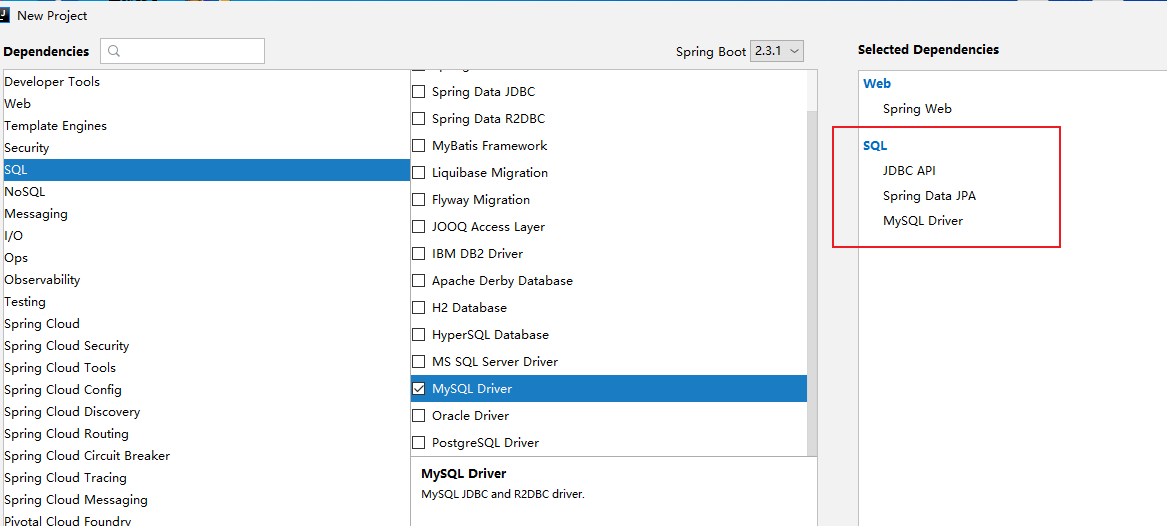Uncheck the MySQL Driver checkbox
The width and height of the screenshot is (1167, 526).
tap(418, 388)
